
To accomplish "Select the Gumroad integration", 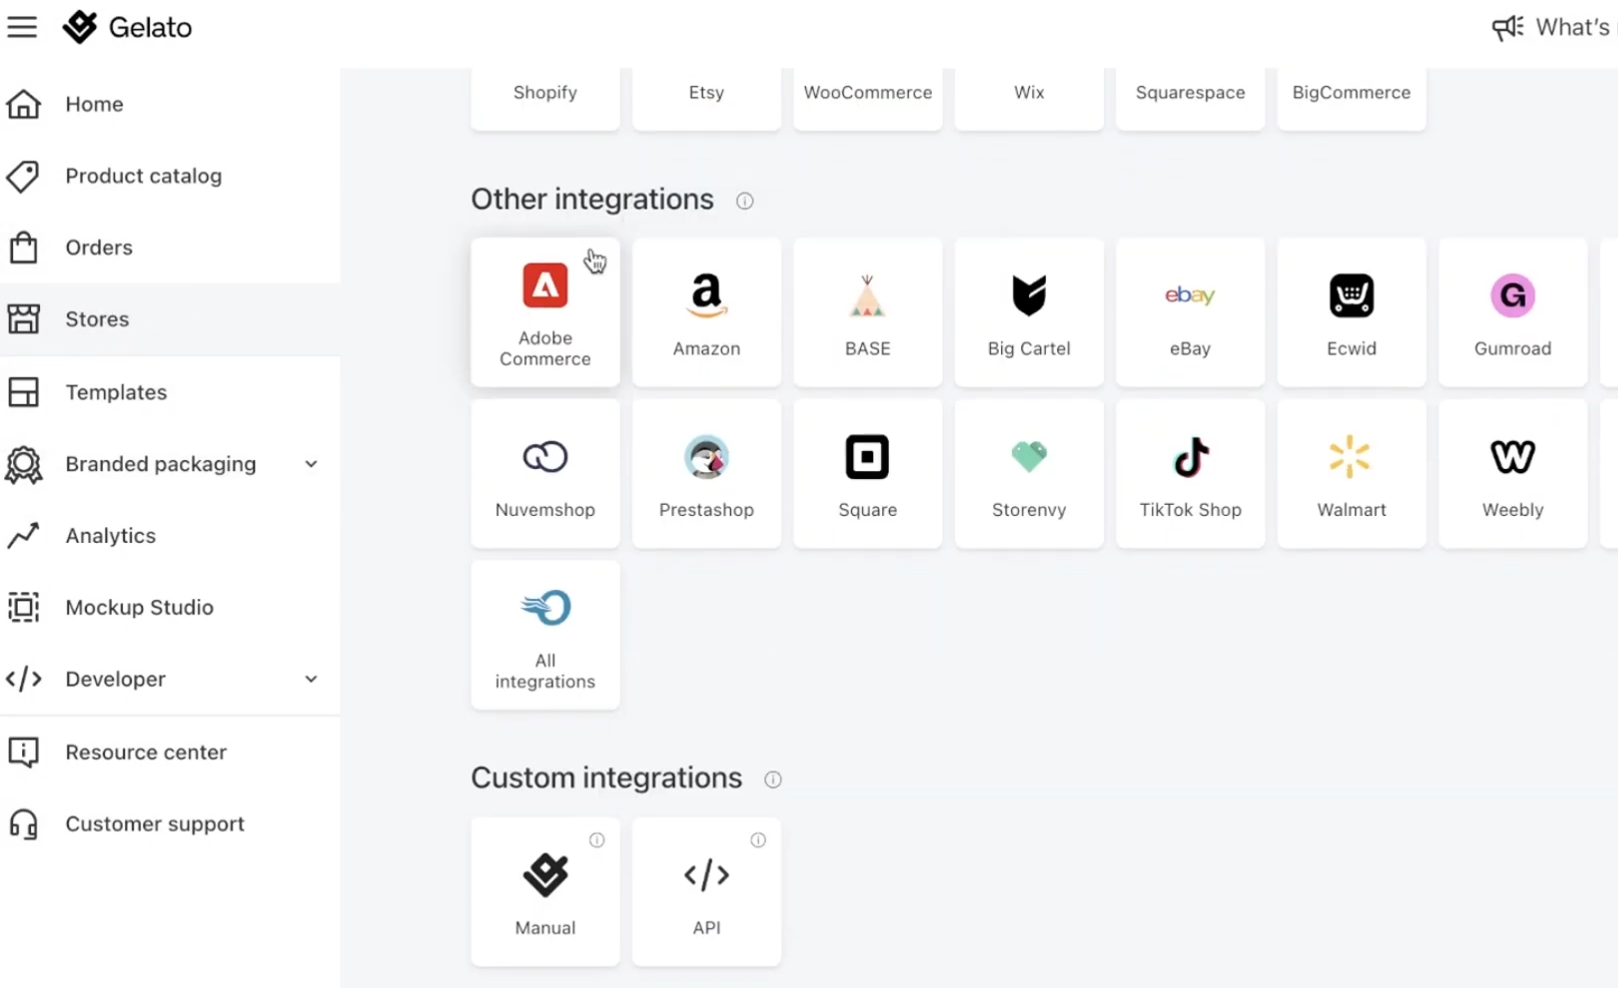I will [x=1513, y=312].
